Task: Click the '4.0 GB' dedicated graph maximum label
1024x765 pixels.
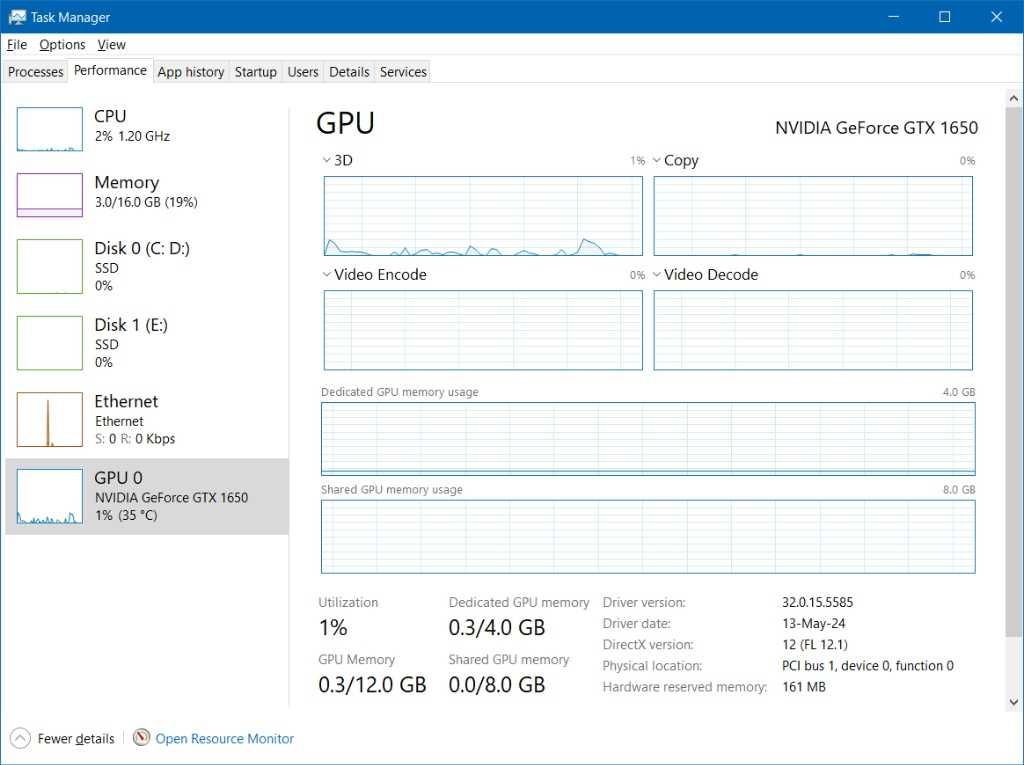Action: click(959, 392)
